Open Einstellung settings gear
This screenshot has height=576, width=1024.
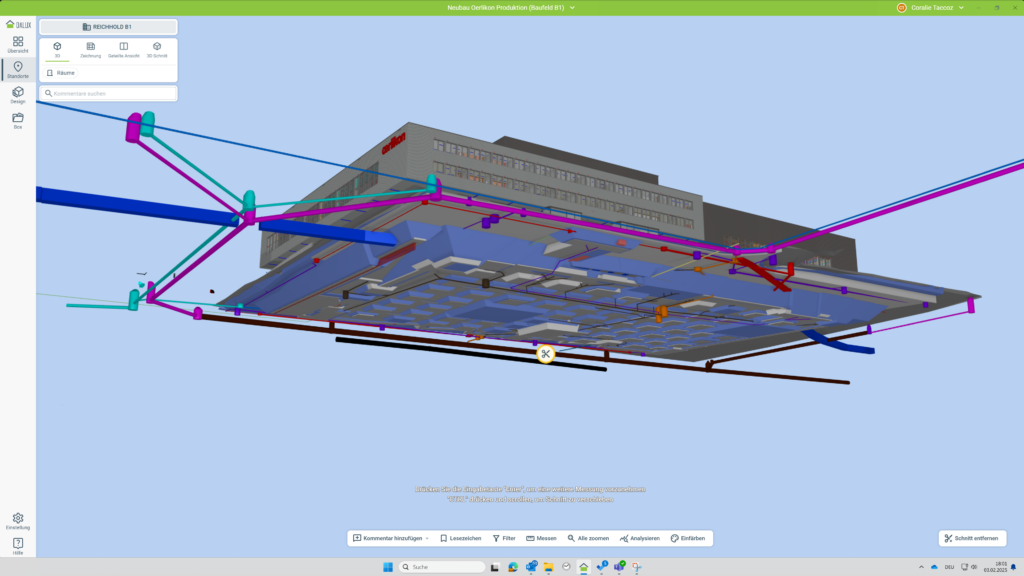point(18,521)
